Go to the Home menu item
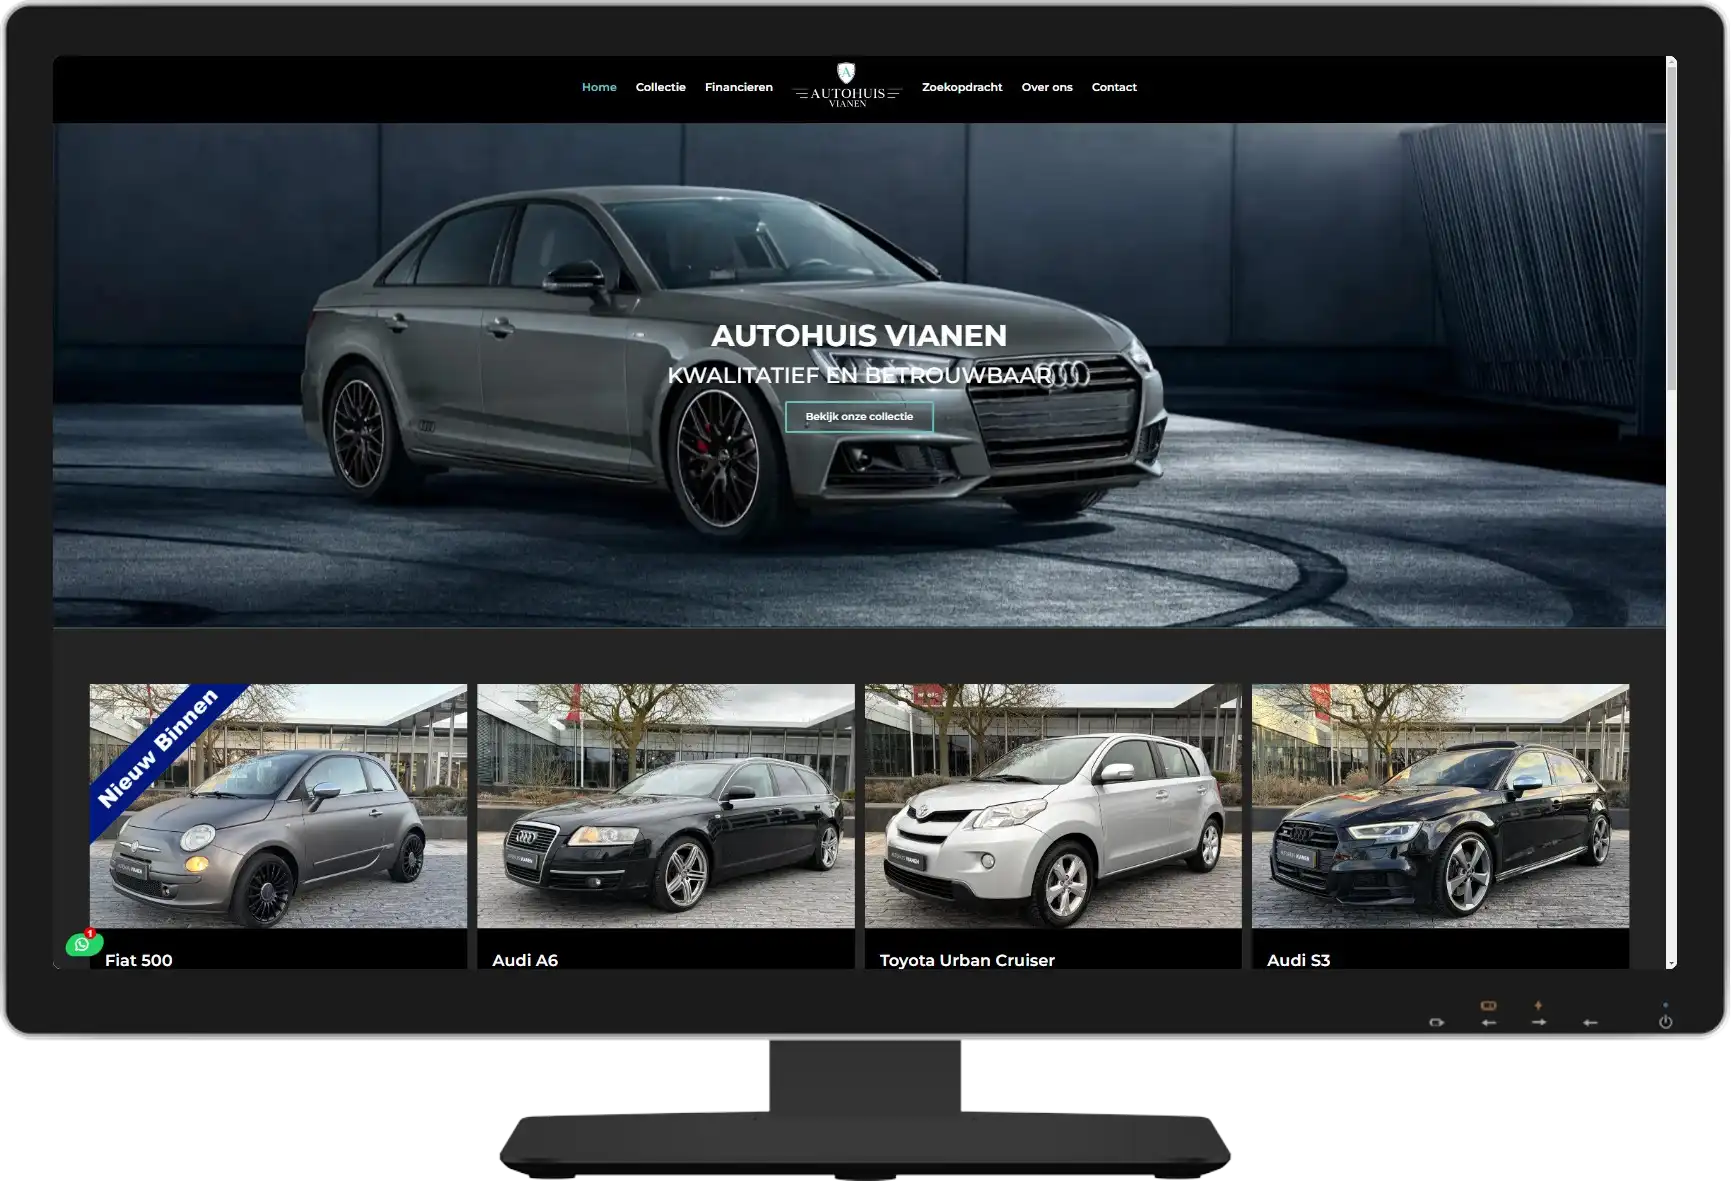 pos(599,87)
